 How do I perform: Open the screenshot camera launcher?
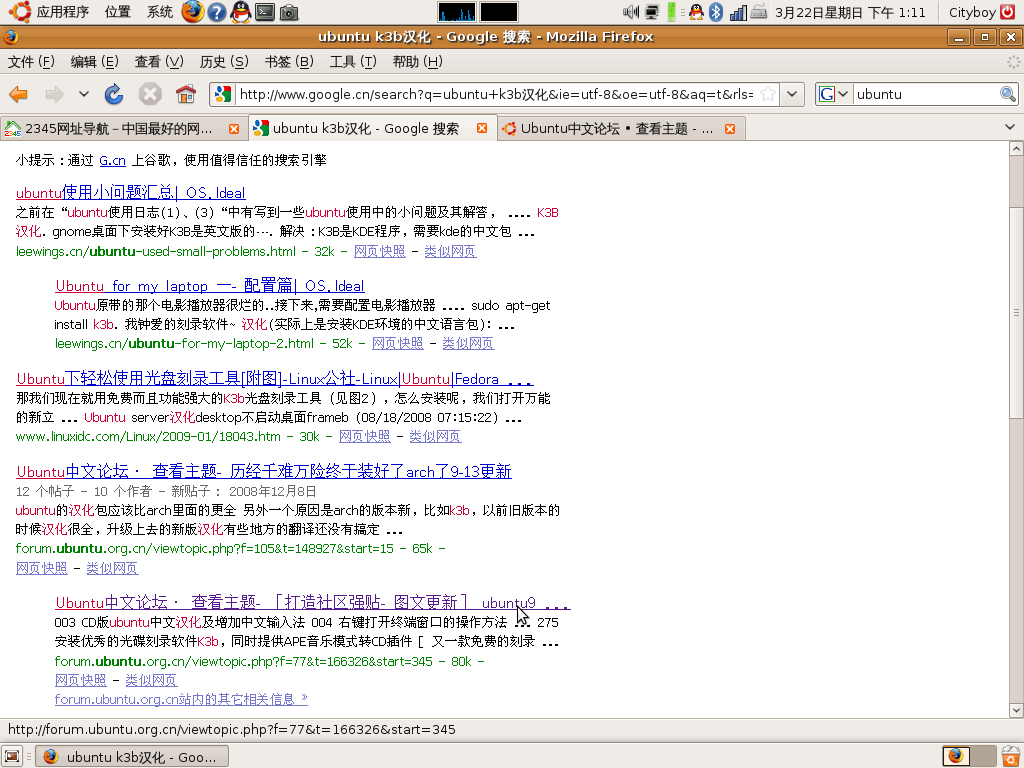point(289,12)
